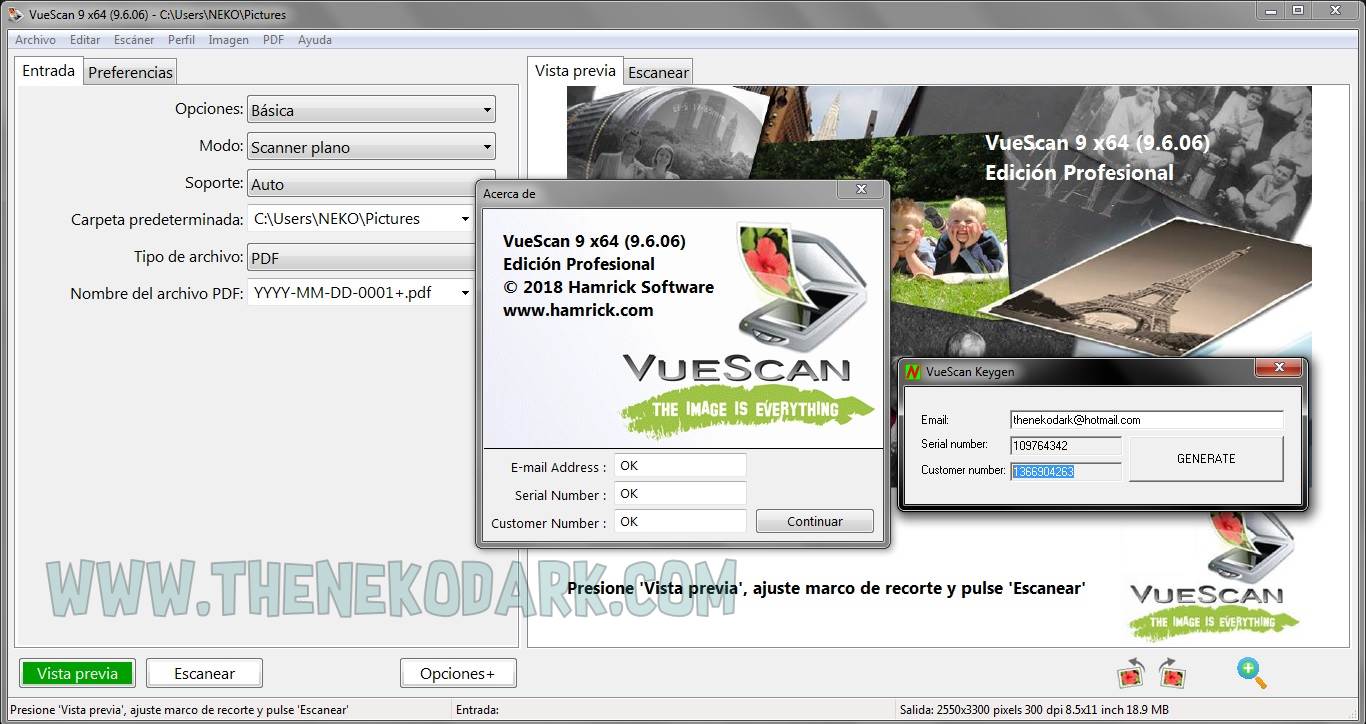Click the GENERATE button in Keygen

click(1206, 458)
